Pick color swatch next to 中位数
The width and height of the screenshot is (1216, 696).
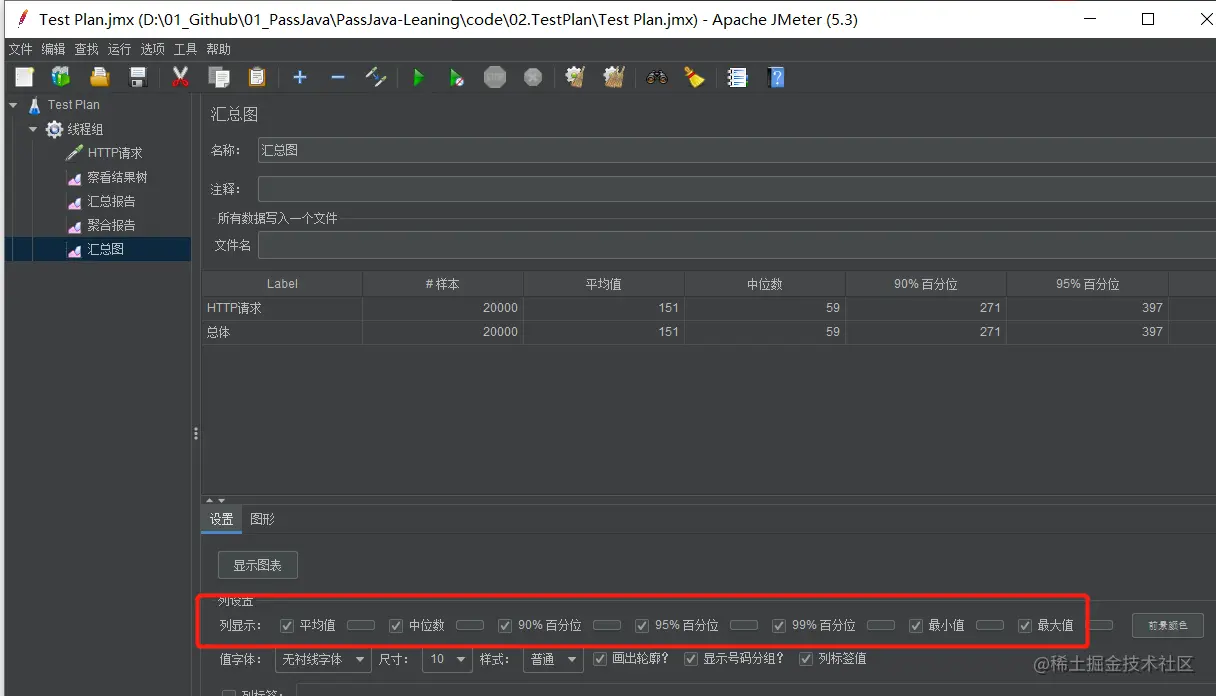(x=470, y=625)
